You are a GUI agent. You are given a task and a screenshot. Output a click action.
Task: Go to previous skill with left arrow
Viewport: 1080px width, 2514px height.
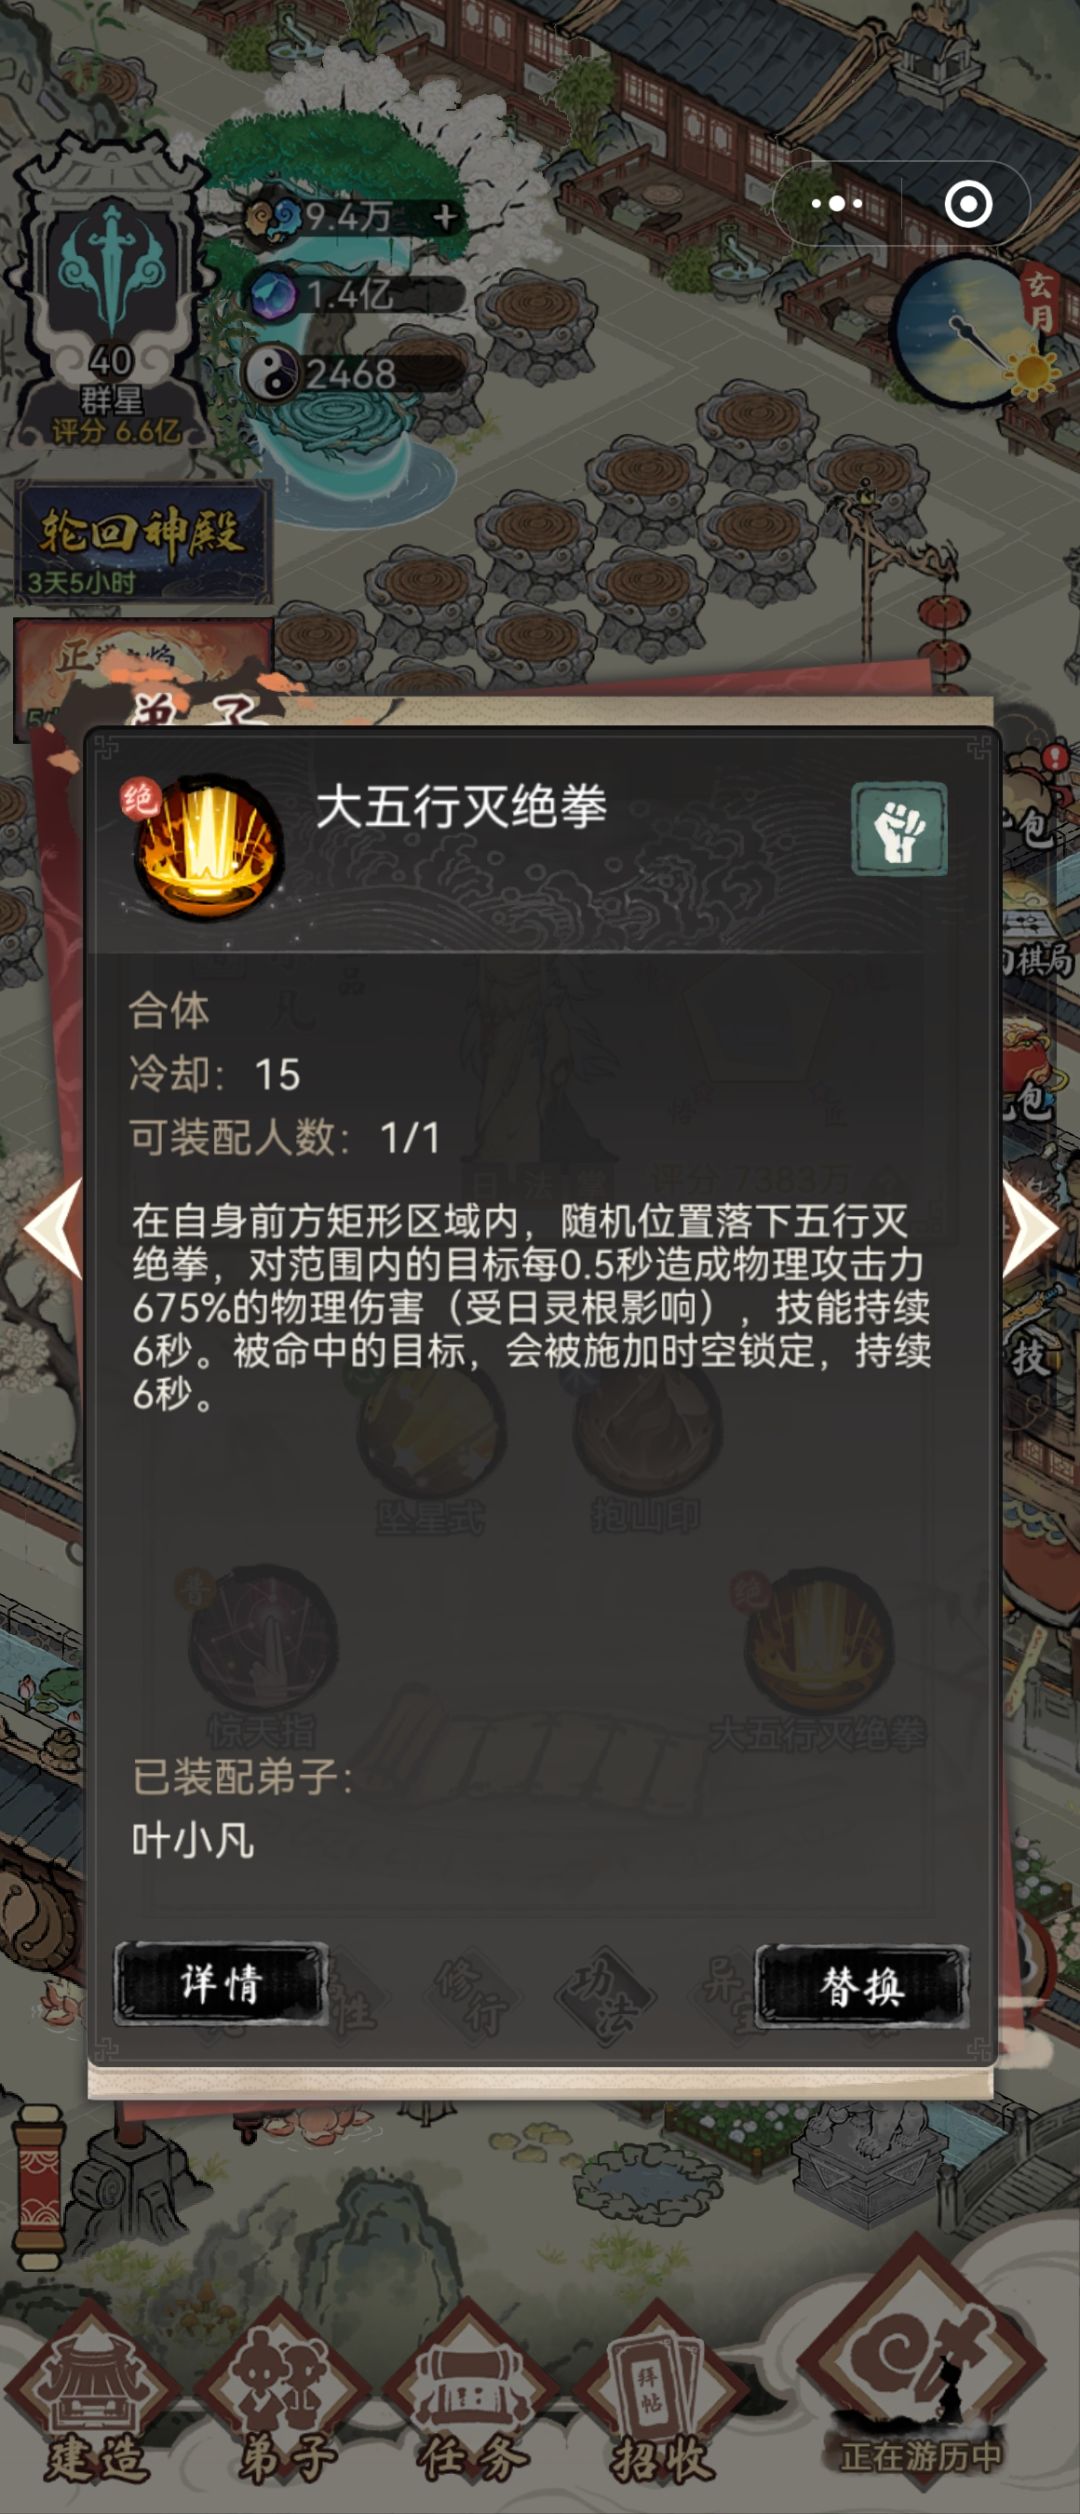52,1229
